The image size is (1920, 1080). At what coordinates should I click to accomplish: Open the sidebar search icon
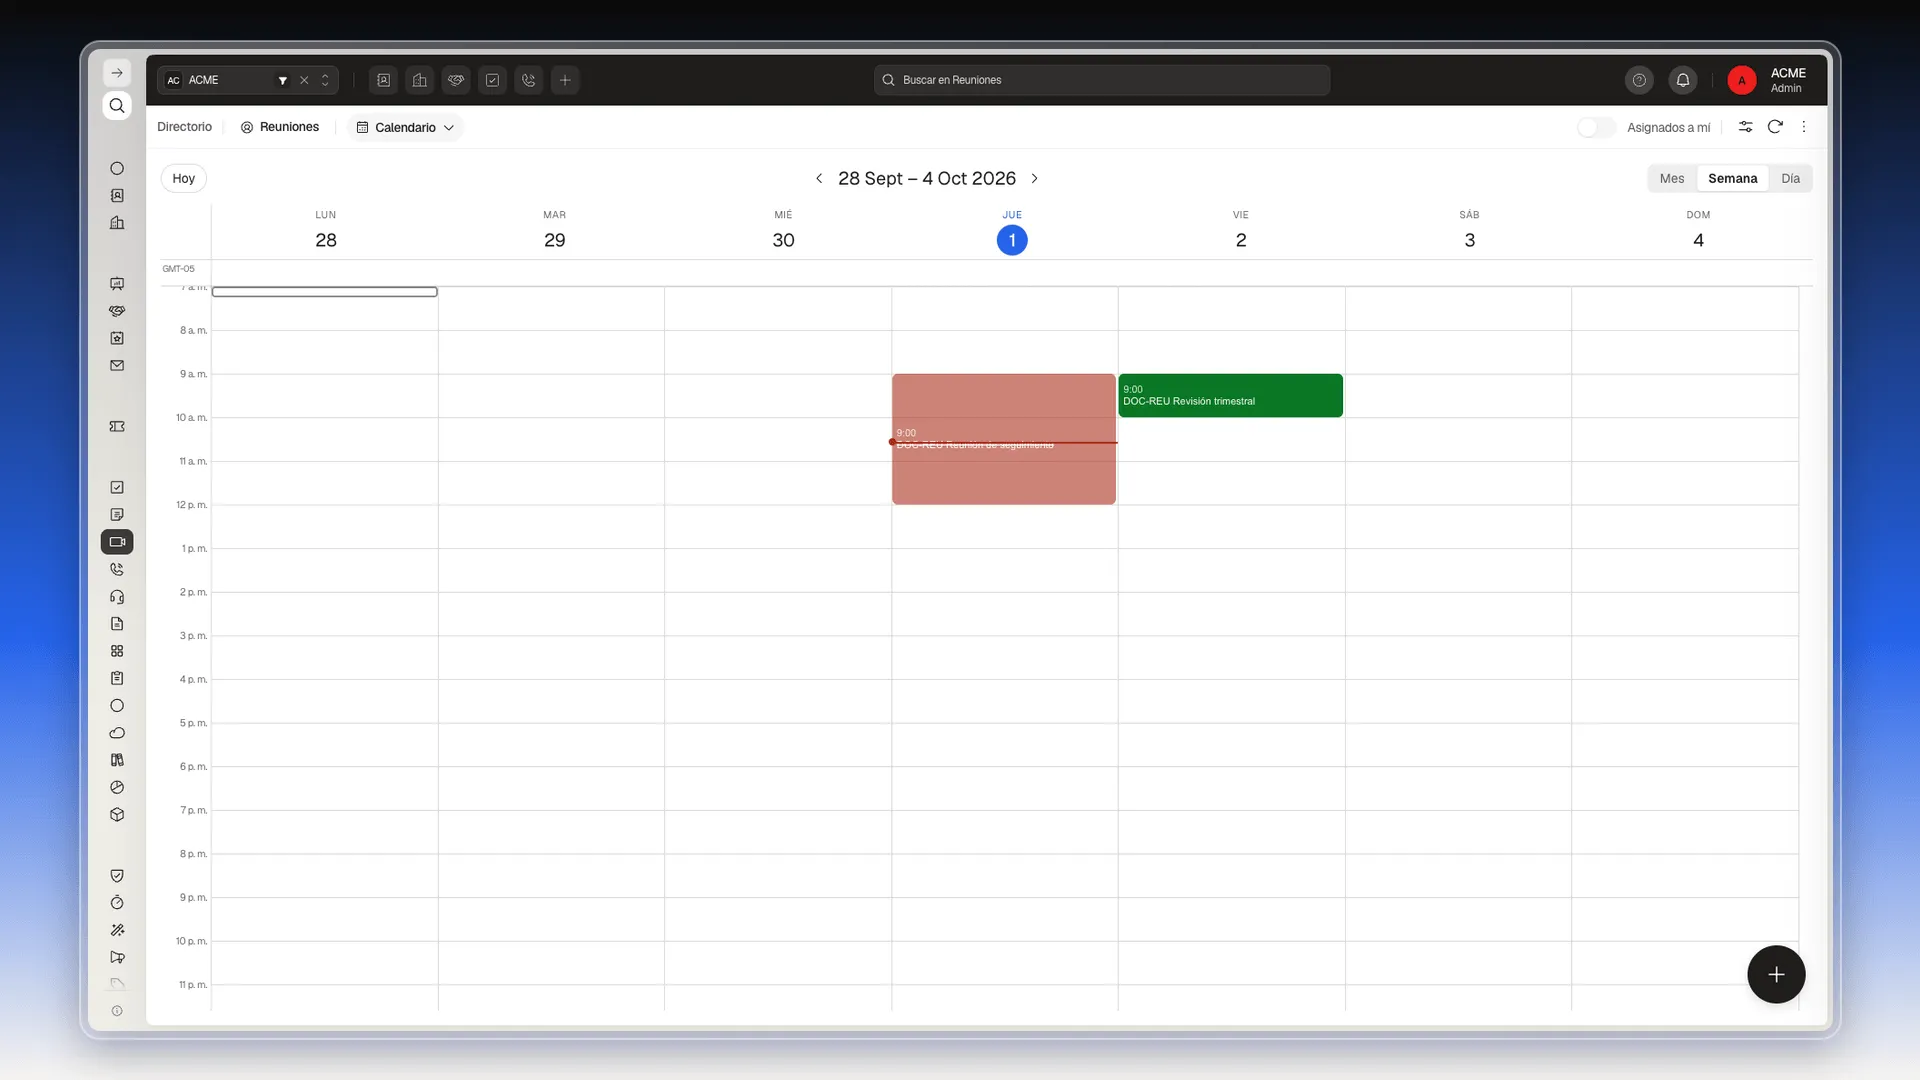[117, 106]
